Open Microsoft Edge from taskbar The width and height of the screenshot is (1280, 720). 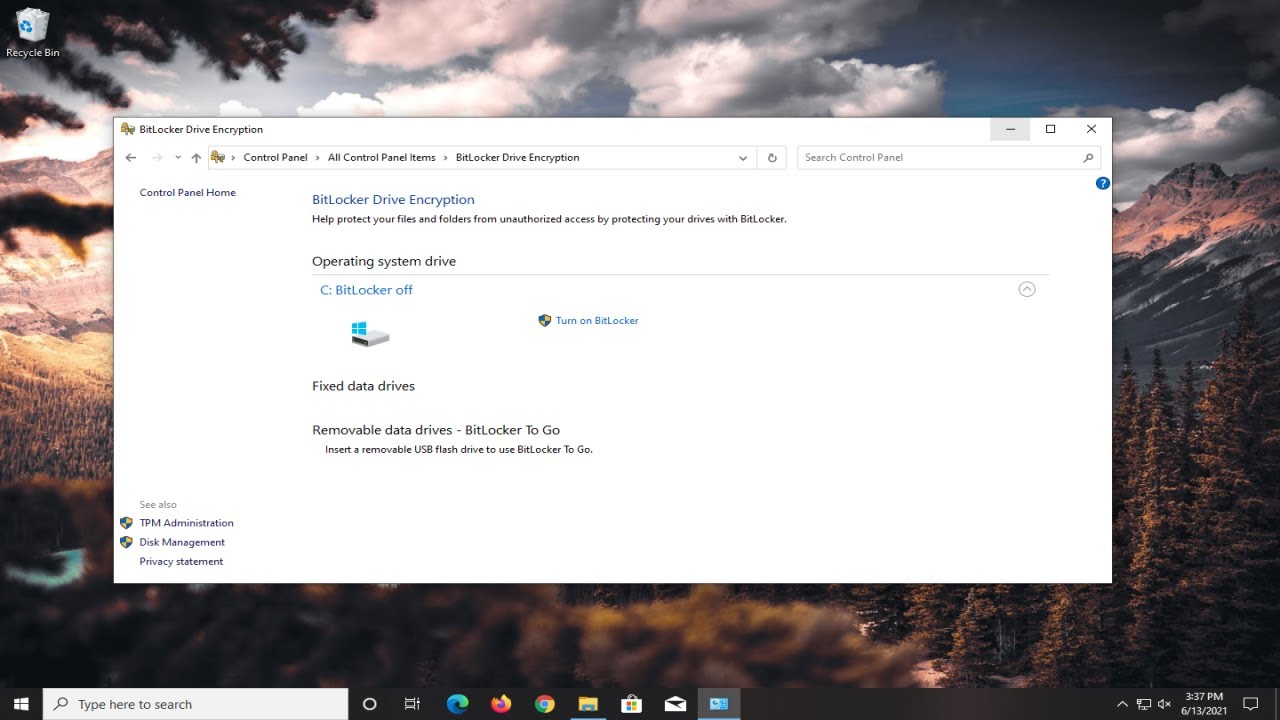(x=457, y=704)
